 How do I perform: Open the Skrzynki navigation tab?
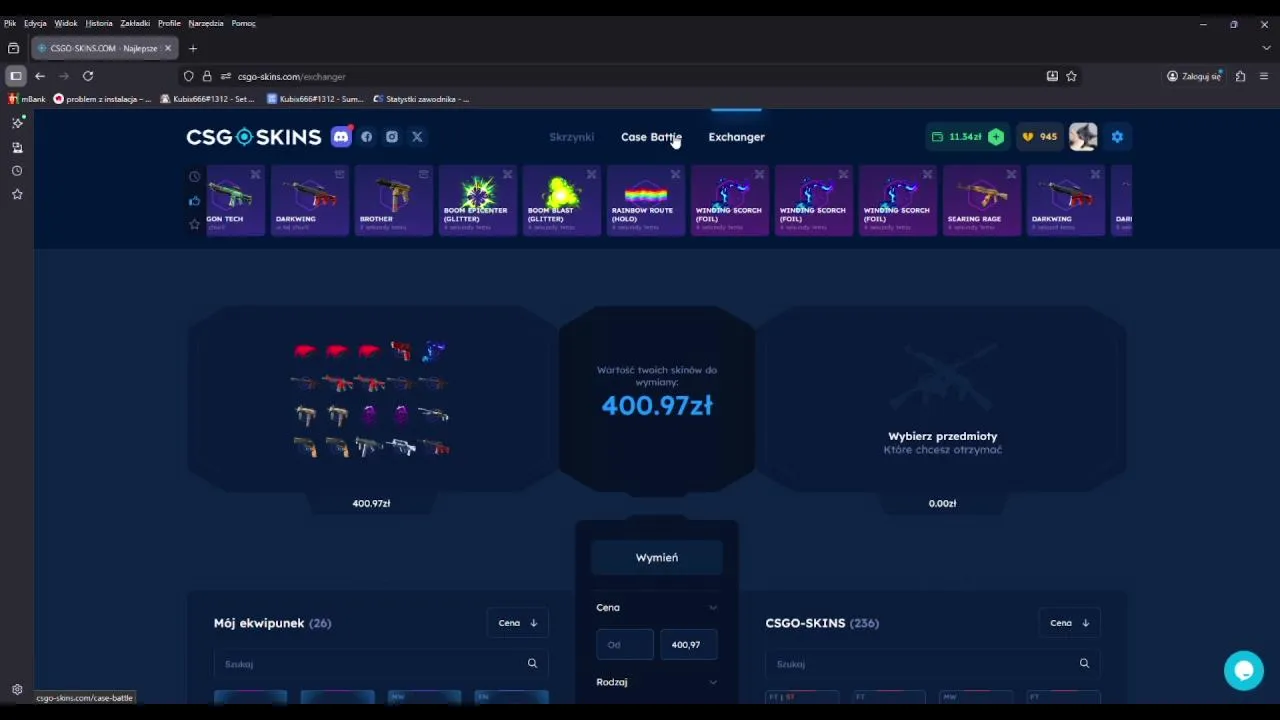[572, 137]
